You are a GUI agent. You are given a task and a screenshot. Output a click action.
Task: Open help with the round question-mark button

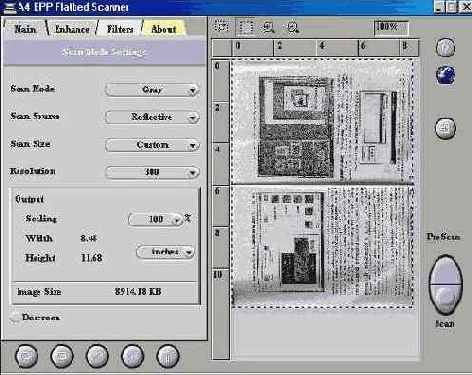click(x=445, y=48)
